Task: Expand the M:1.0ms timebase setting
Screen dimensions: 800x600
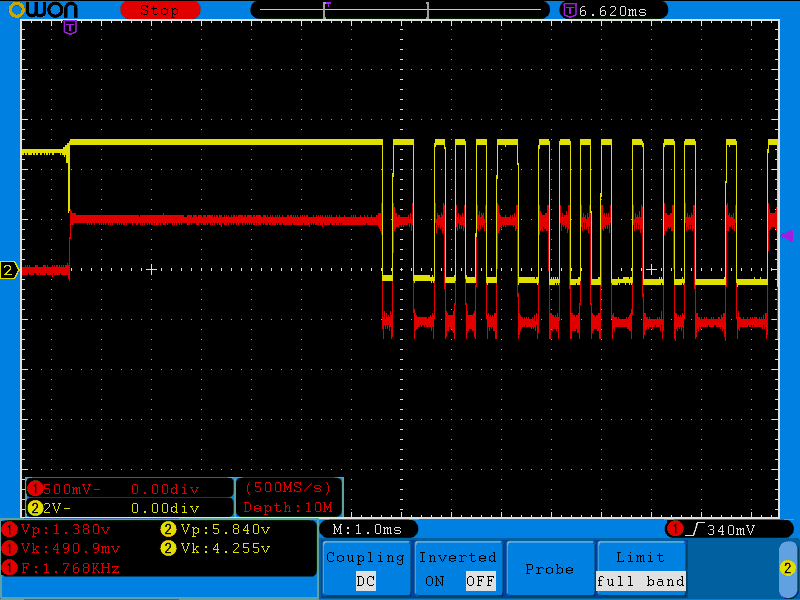Action: 367,529
